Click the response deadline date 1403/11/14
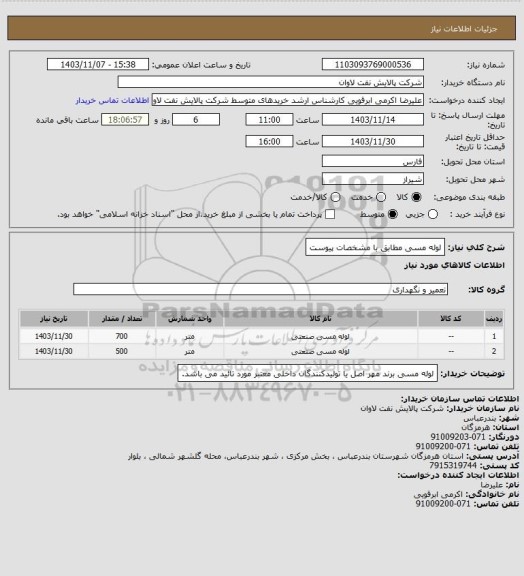Image resolution: width=524 pixels, height=576 pixels. pyautogui.click(x=373, y=120)
